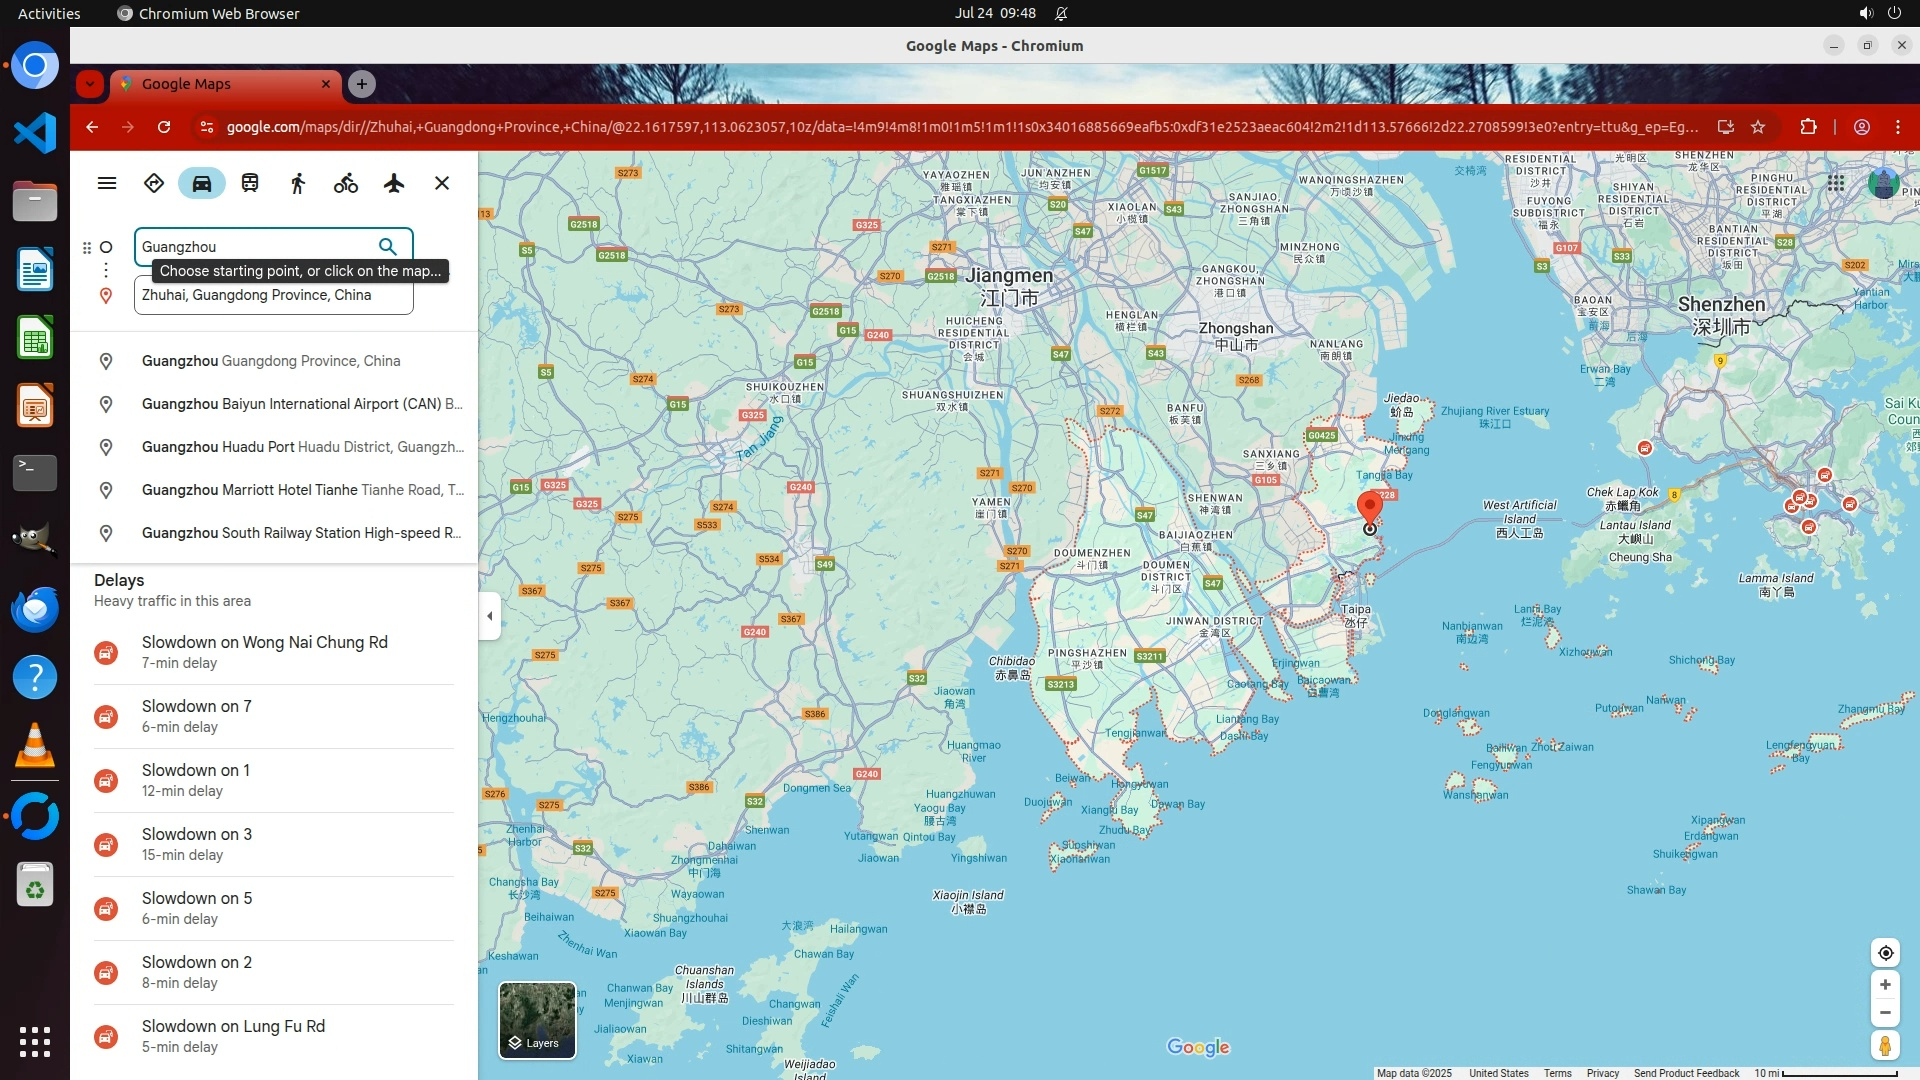
Task: Zoom in using the plus button
Action: [1885, 985]
